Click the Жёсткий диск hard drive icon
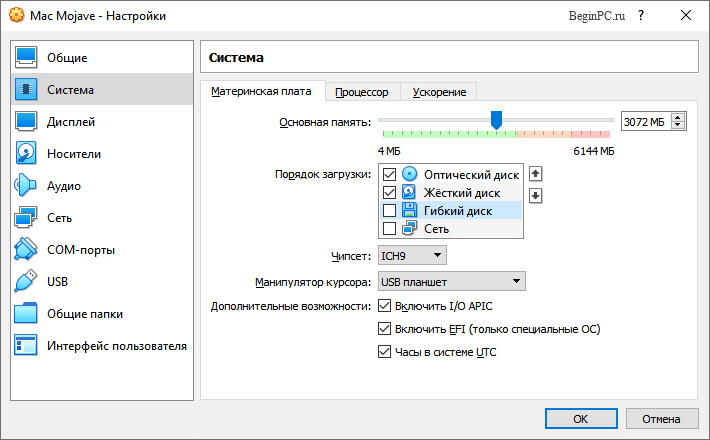 (x=409, y=192)
